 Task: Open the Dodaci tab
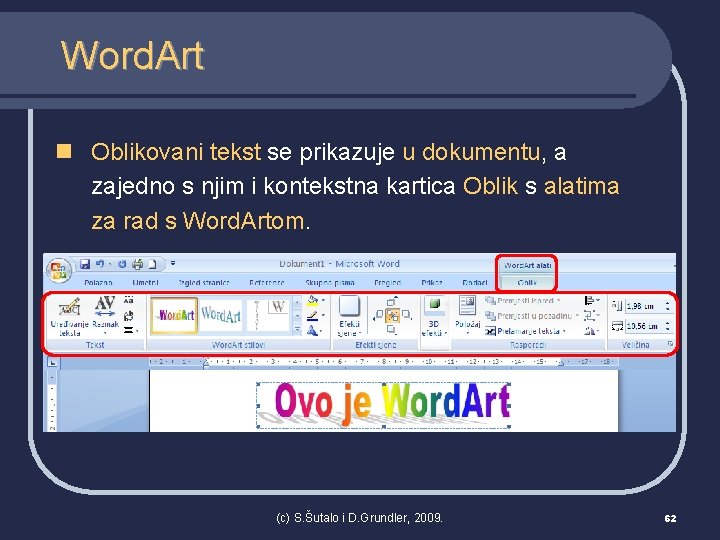click(x=475, y=282)
